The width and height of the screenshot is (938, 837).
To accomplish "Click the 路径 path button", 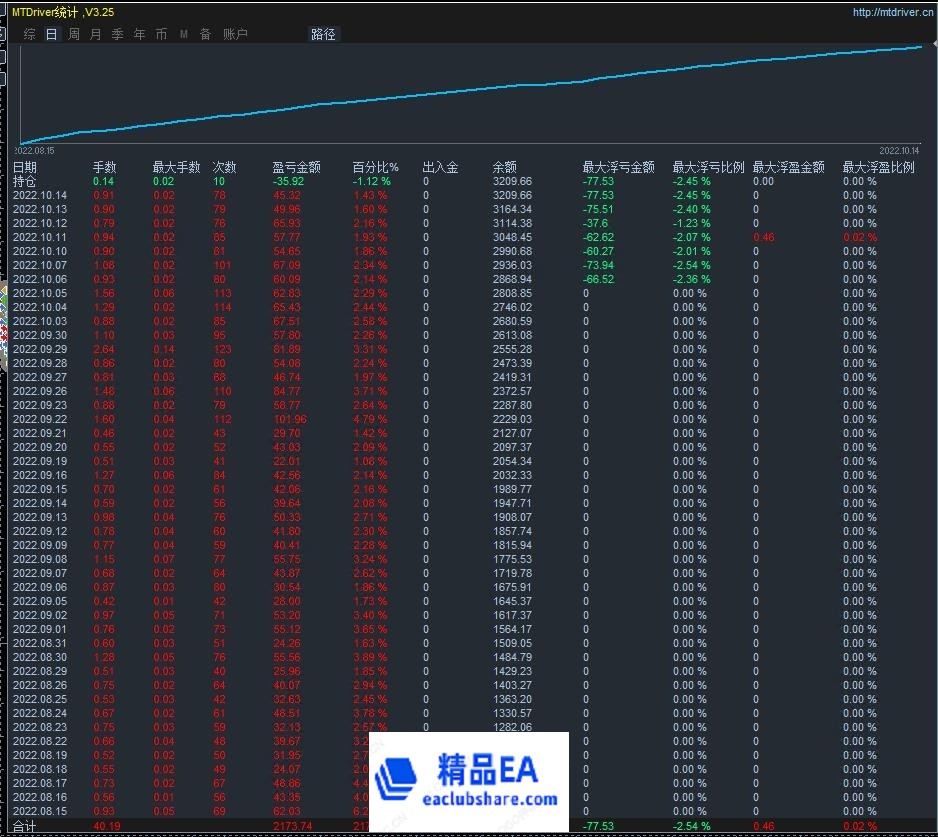I will [x=323, y=34].
